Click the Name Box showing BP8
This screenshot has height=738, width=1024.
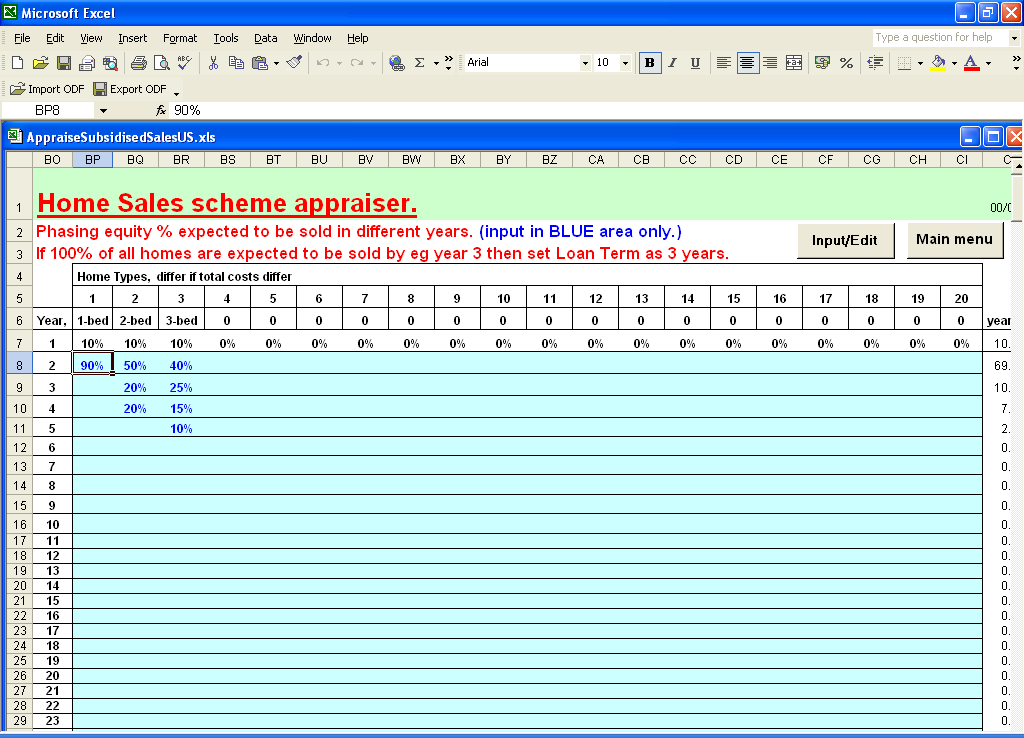tap(50, 110)
